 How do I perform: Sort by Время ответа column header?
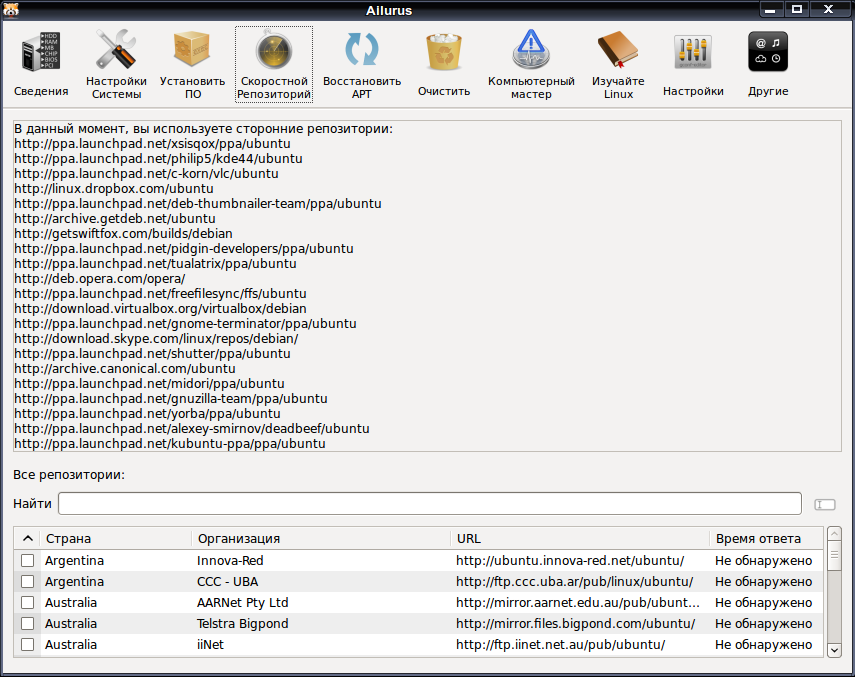click(766, 539)
